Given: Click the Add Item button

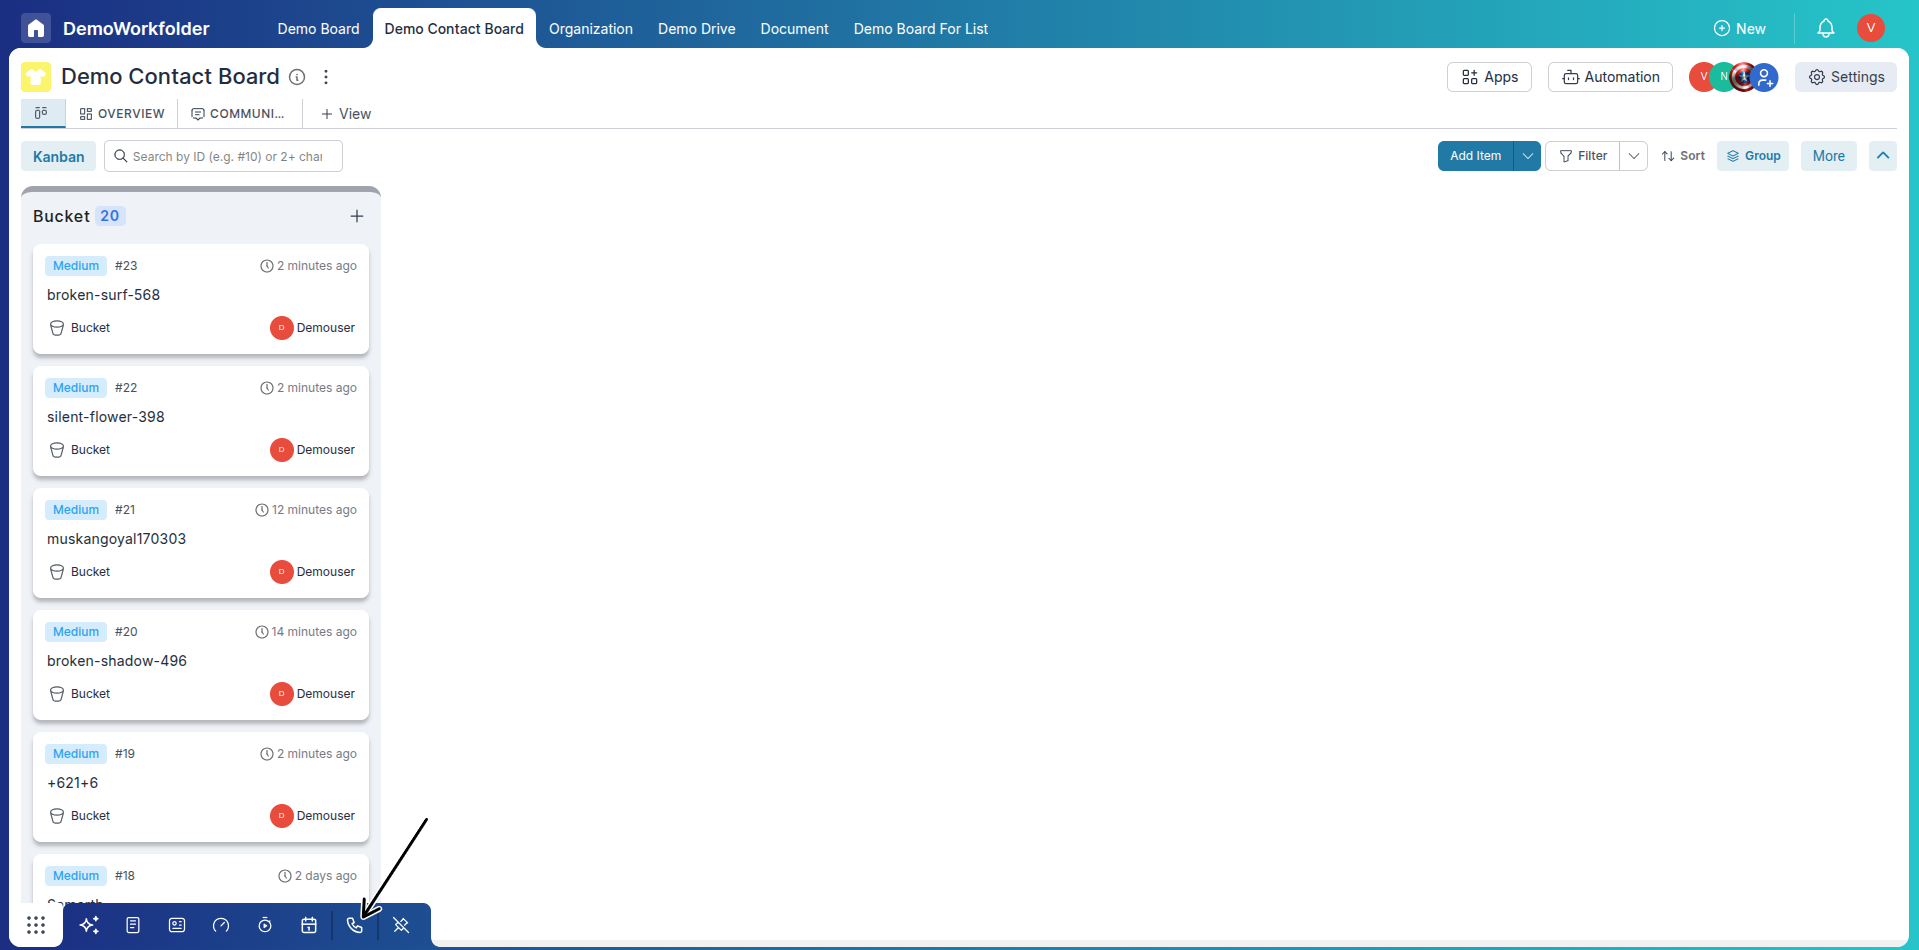Looking at the screenshot, I should [1475, 156].
